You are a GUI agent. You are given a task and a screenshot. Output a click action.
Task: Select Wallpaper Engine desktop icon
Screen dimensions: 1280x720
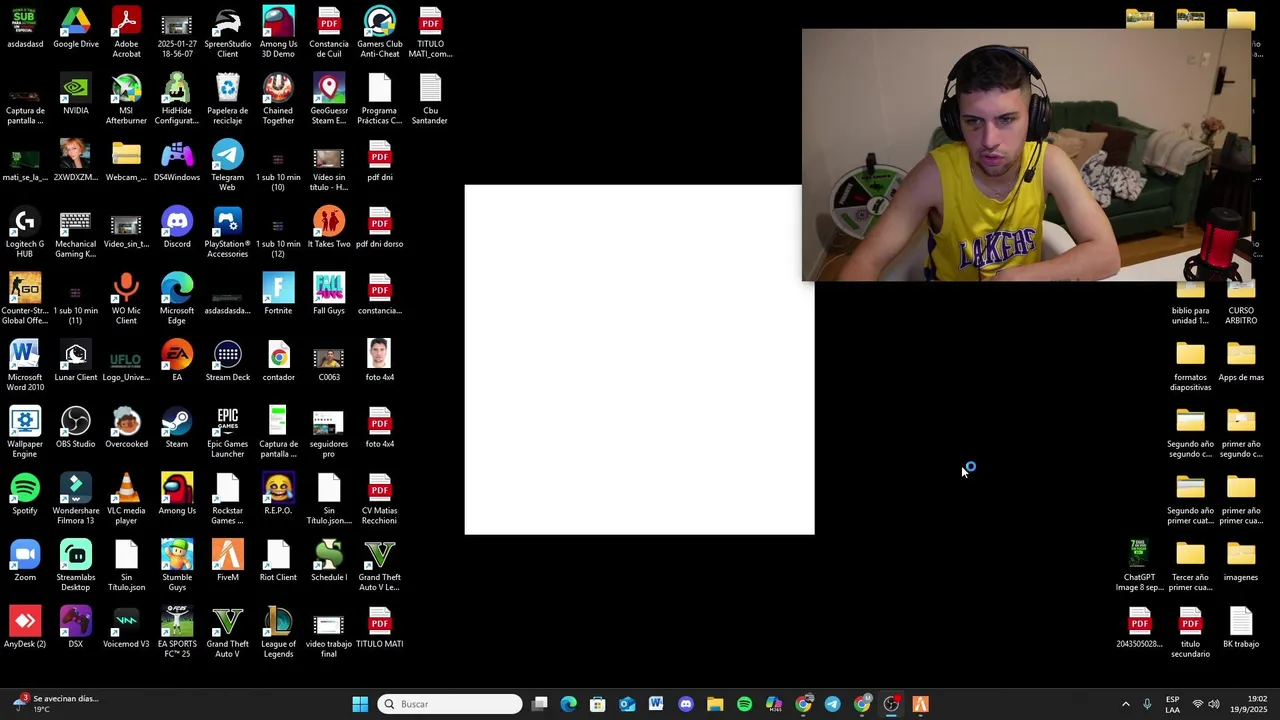pos(25,432)
